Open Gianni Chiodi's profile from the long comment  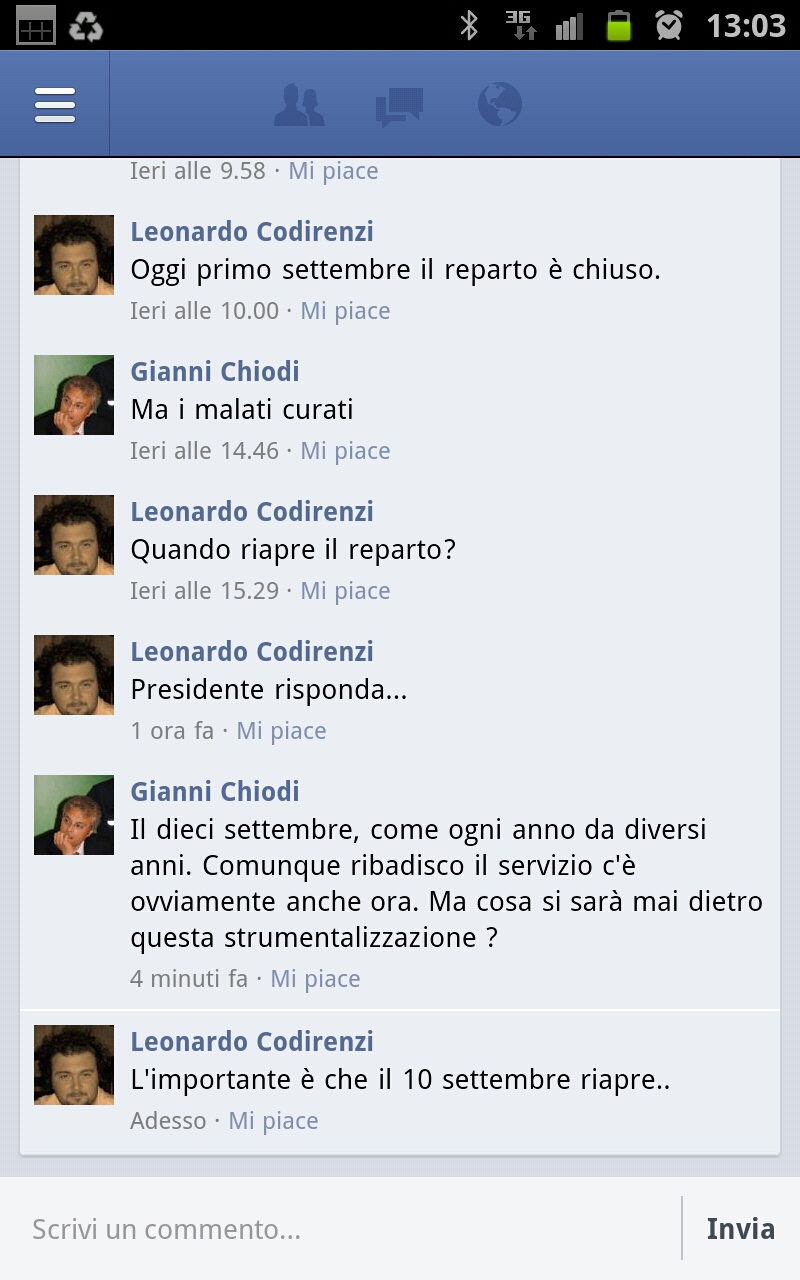point(215,791)
